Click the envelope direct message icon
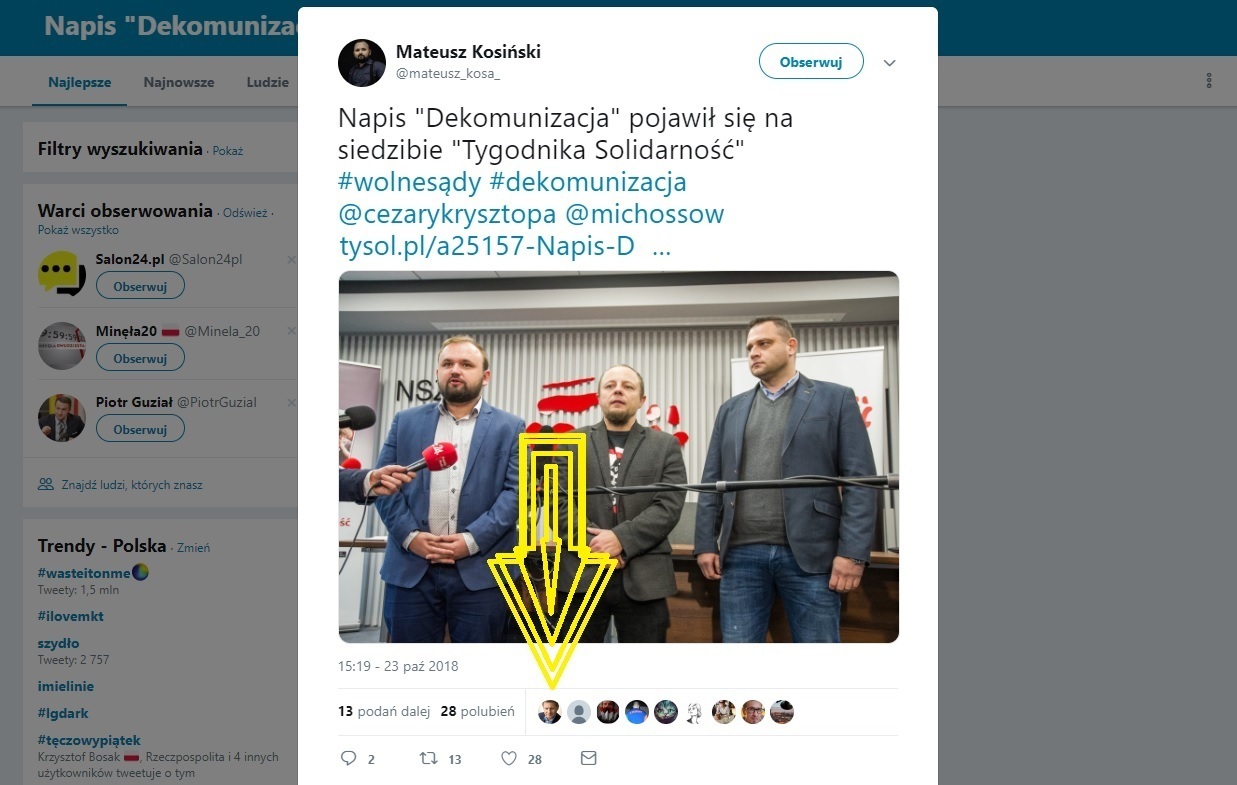The width and height of the screenshot is (1237, 785). 589,758
